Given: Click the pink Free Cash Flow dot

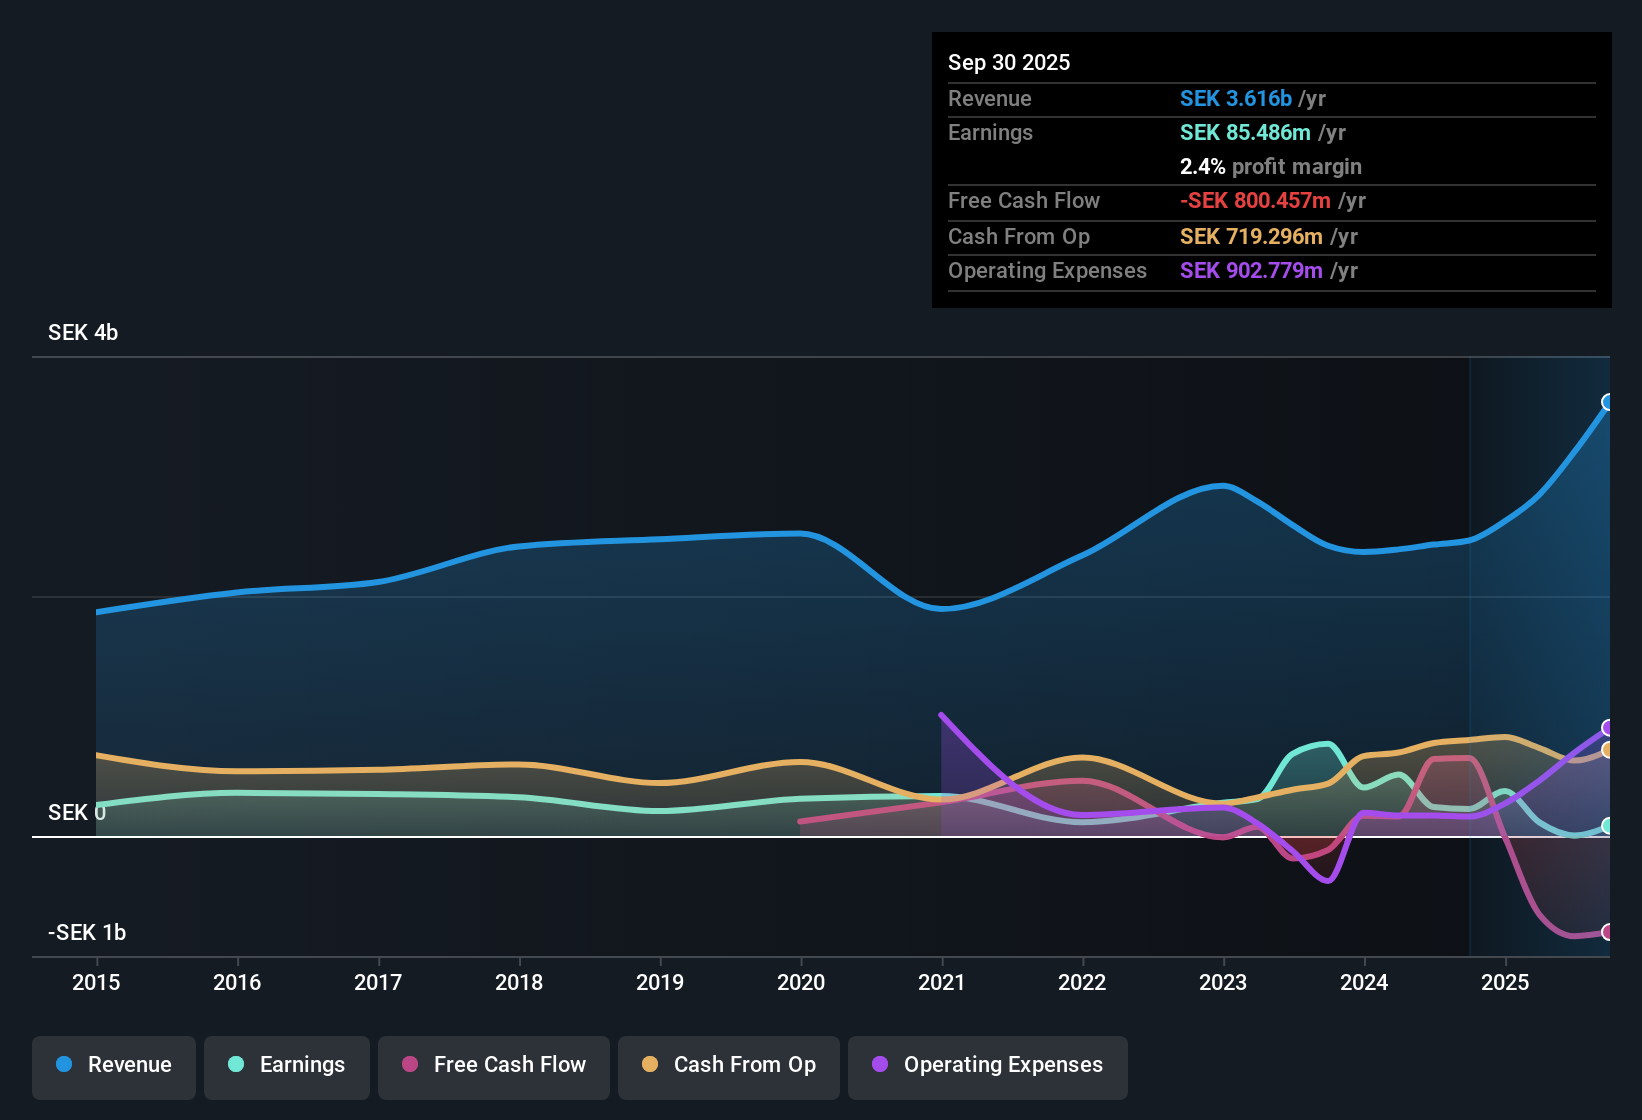Looking at the screenshot, I should [x=409, y=1065].
